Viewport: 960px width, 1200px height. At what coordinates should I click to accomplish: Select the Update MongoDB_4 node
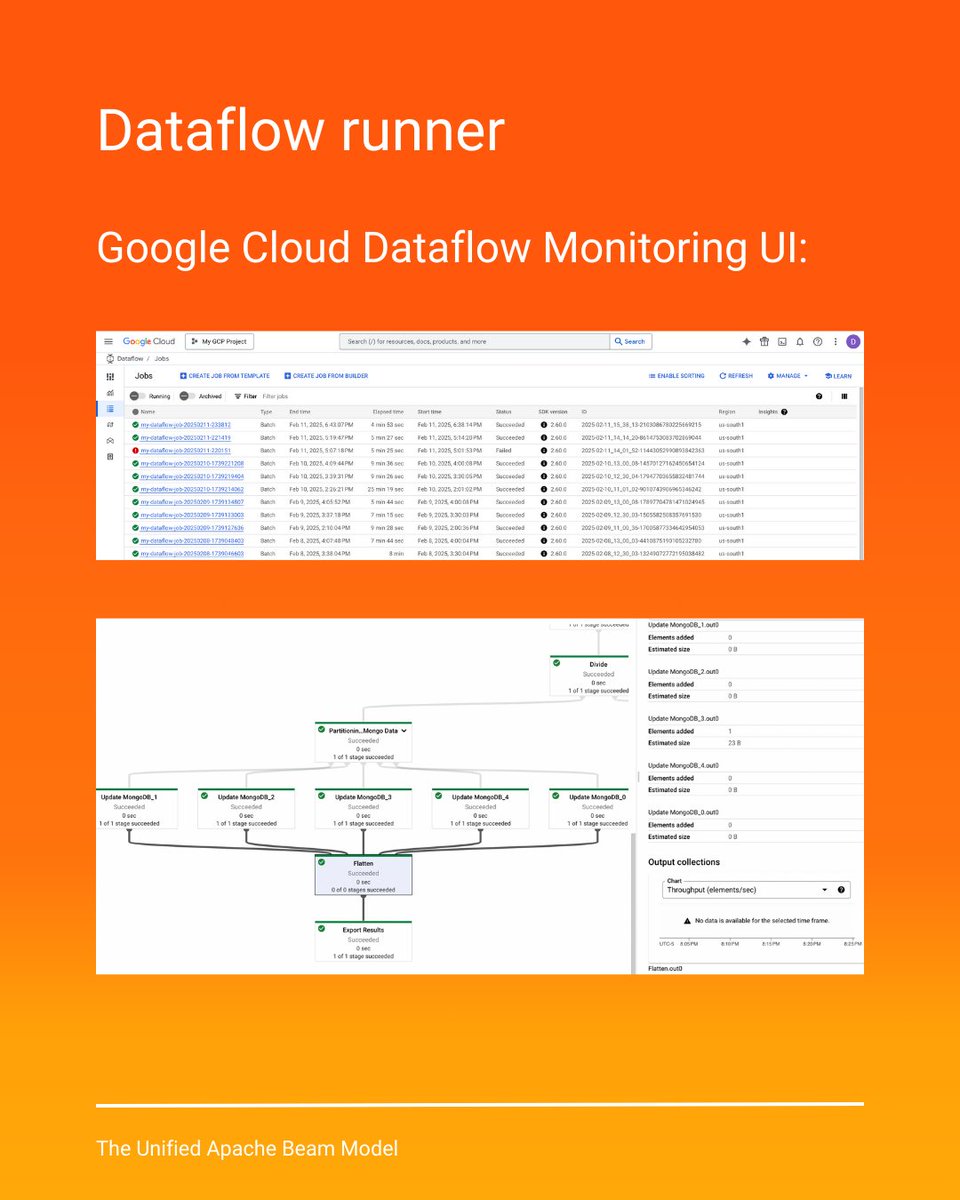[x=480, y=808]
